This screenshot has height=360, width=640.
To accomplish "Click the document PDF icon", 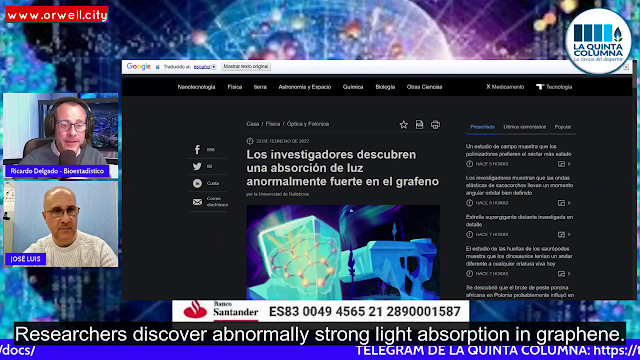I will [419, 125].
